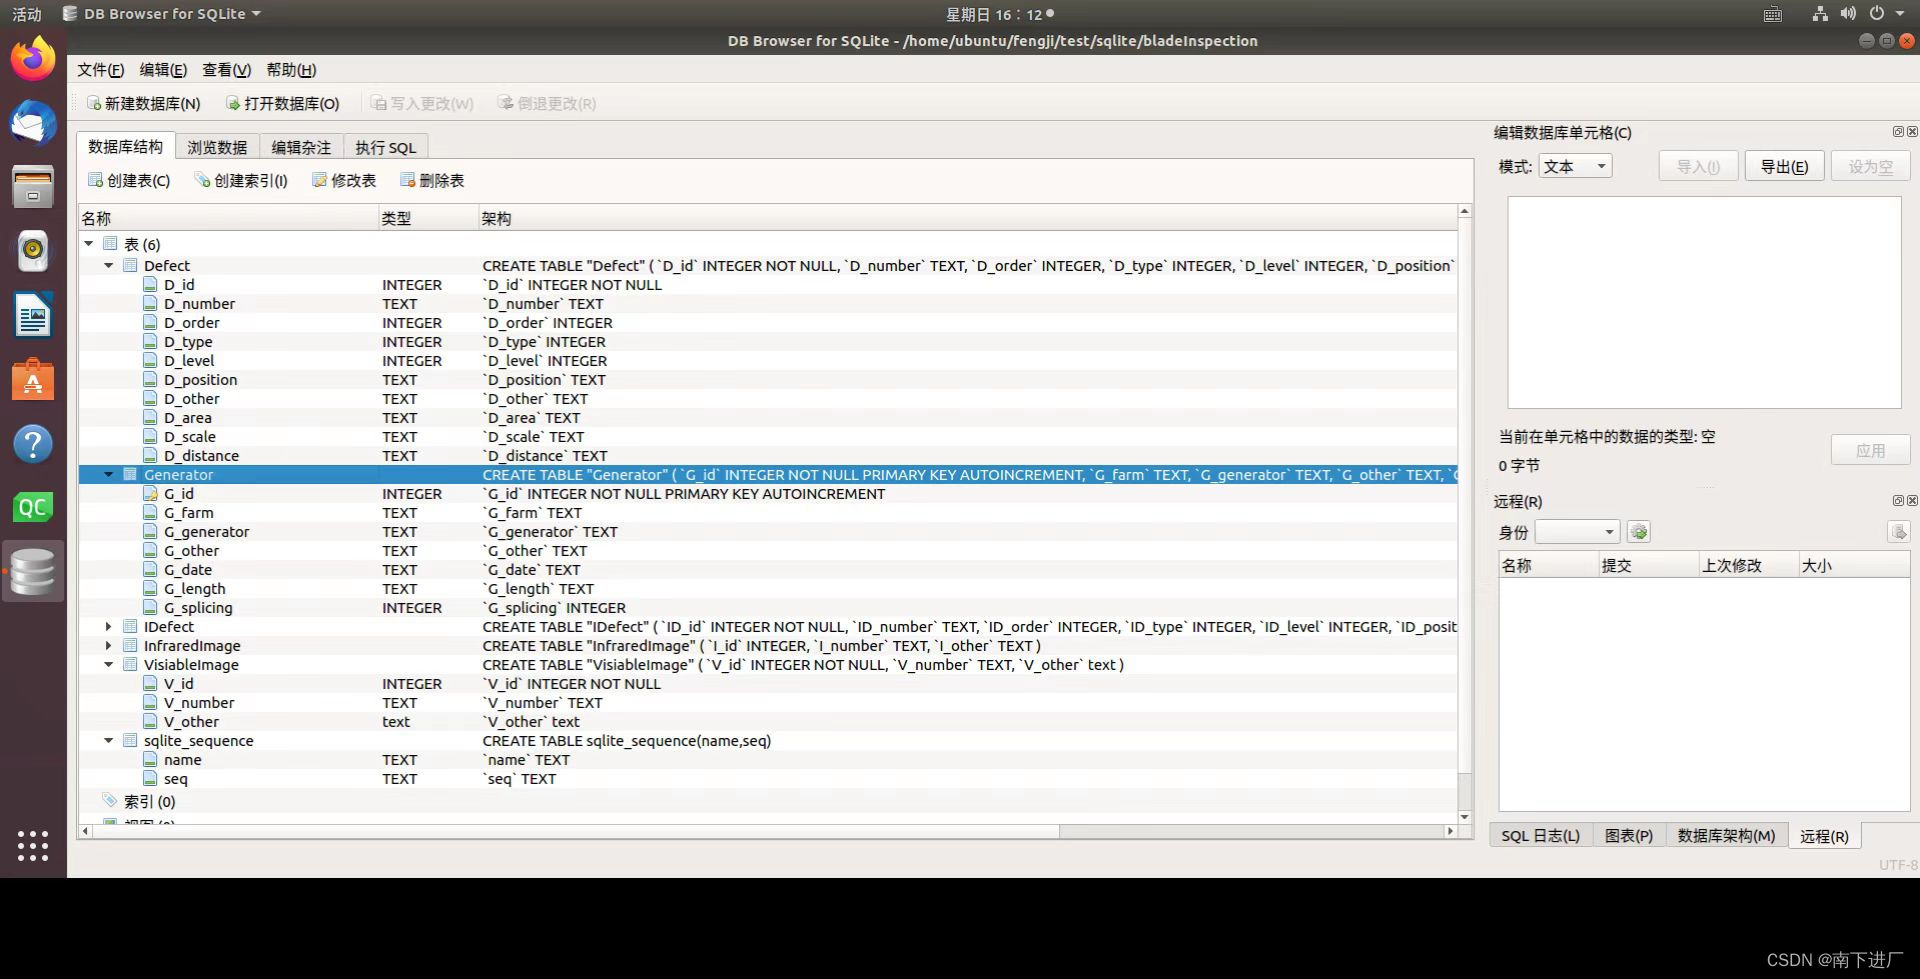The width and height of the screenshot is (1920, 979).
Task: Switch to the 浏览数据 tab
Action: click(217, 147)
